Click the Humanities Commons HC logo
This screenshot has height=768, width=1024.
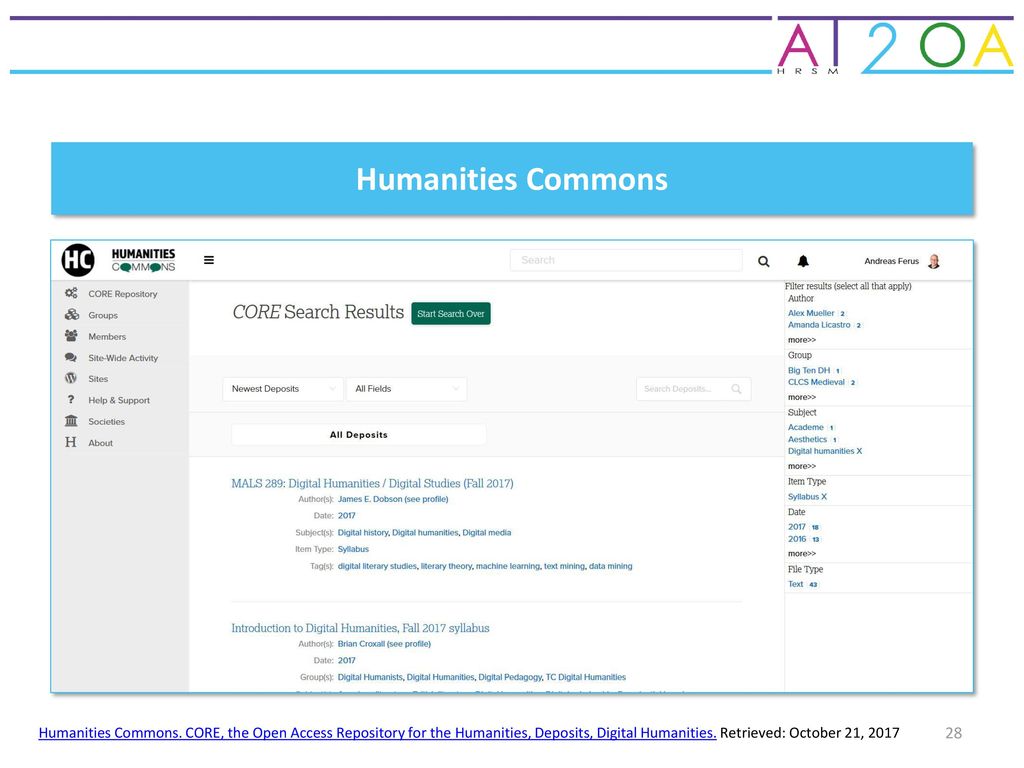coord(78,260)
